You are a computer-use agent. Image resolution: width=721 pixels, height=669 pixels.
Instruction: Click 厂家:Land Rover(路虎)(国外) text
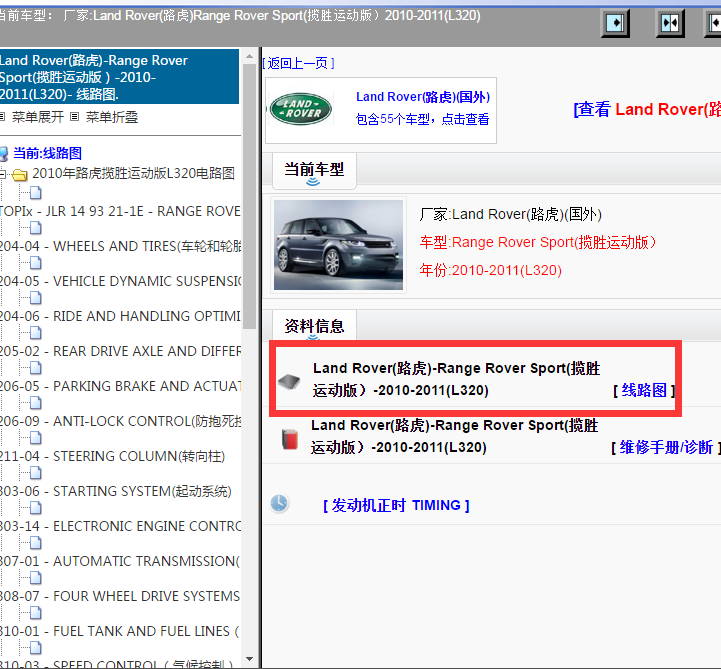click(510, 214)
